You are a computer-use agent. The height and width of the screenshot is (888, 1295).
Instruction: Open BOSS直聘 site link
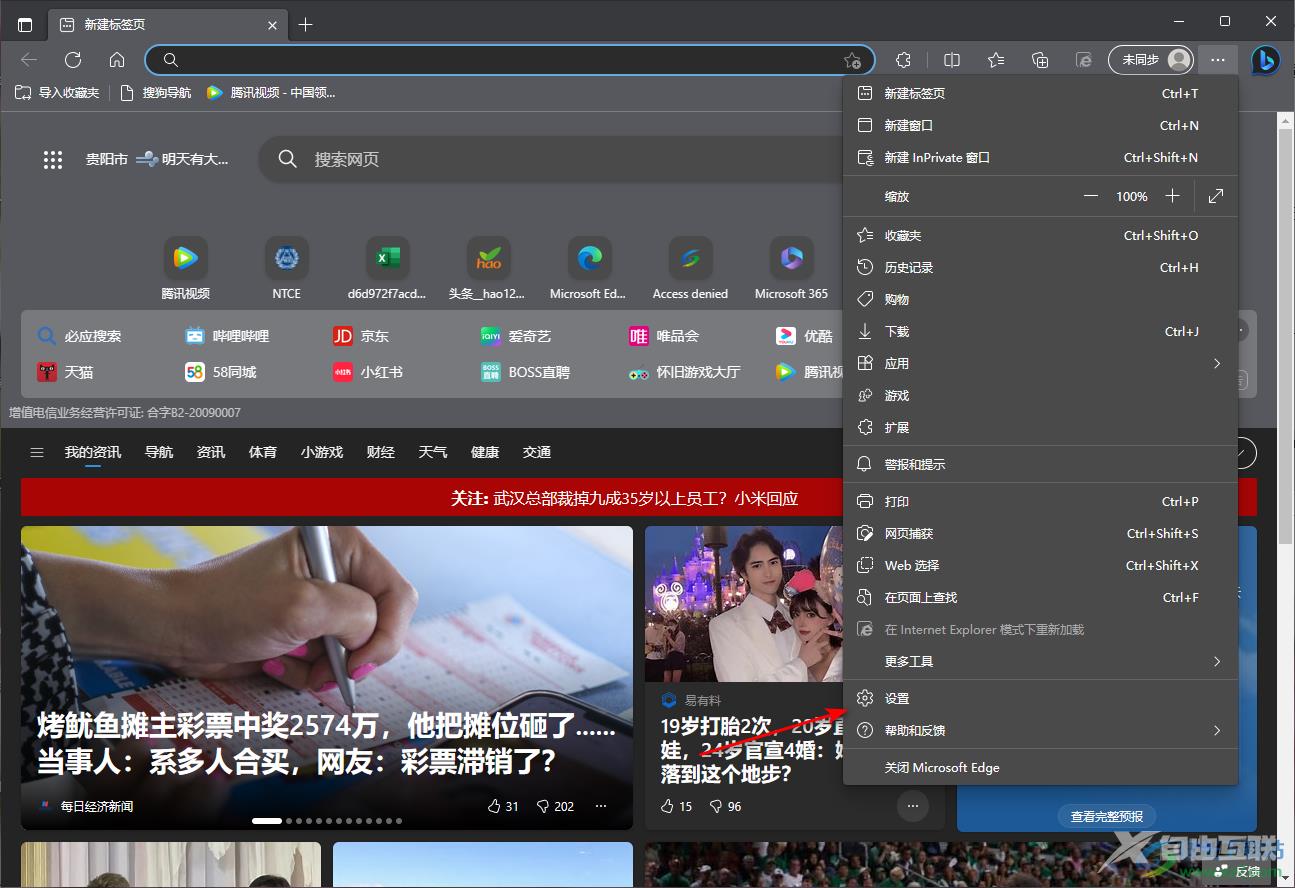coord(526,372)
